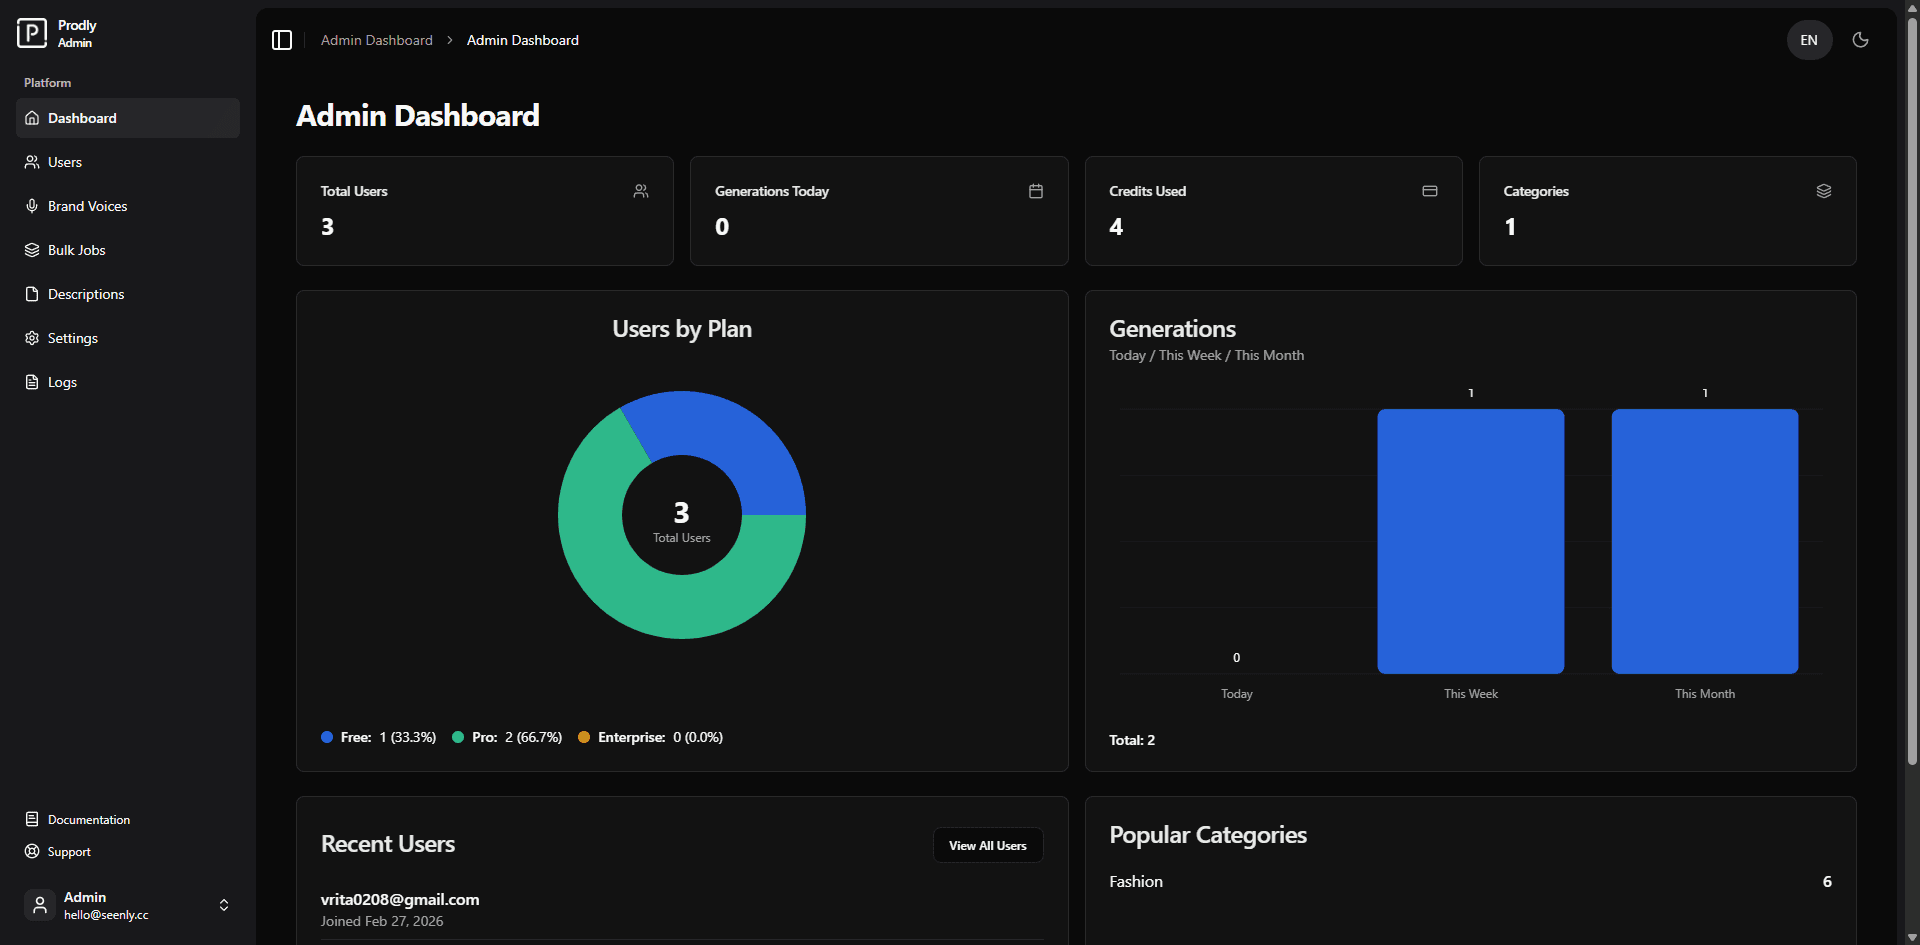
Task: Click the Logs file icon
Action: click(33, 382)
